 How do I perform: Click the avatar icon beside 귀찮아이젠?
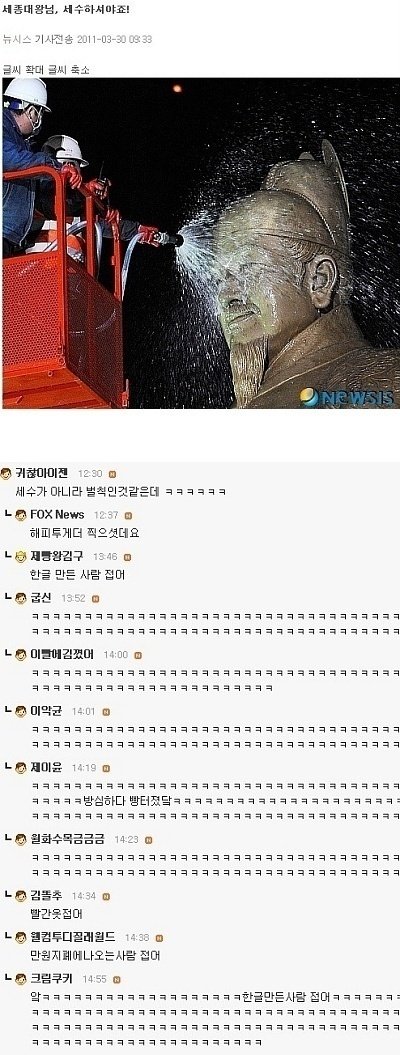[6, 474]
